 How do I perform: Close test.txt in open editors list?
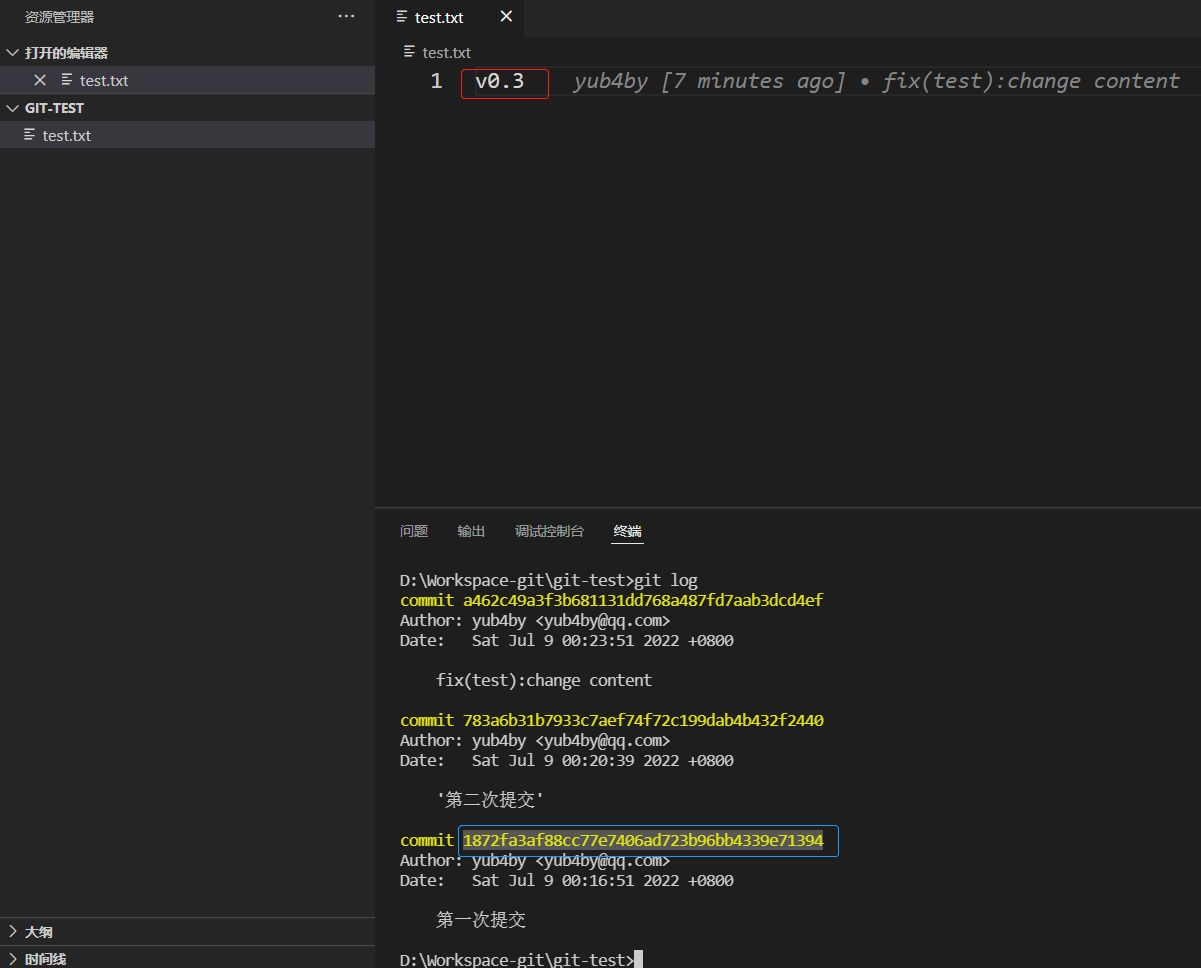coord(40,80)
